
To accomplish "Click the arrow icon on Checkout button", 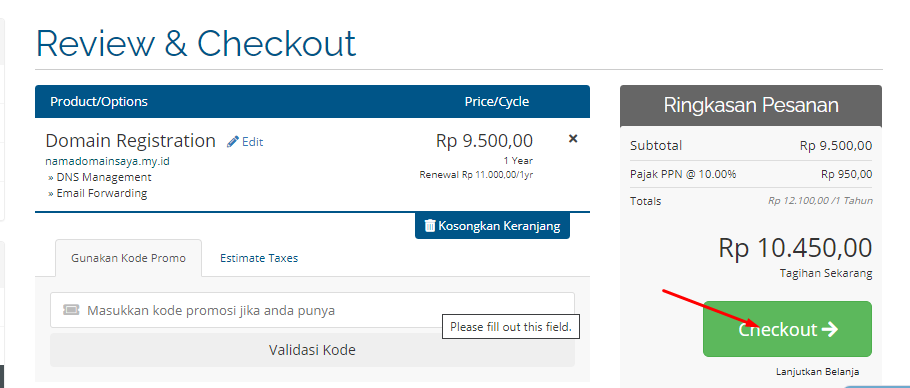I will click(830, 329).
